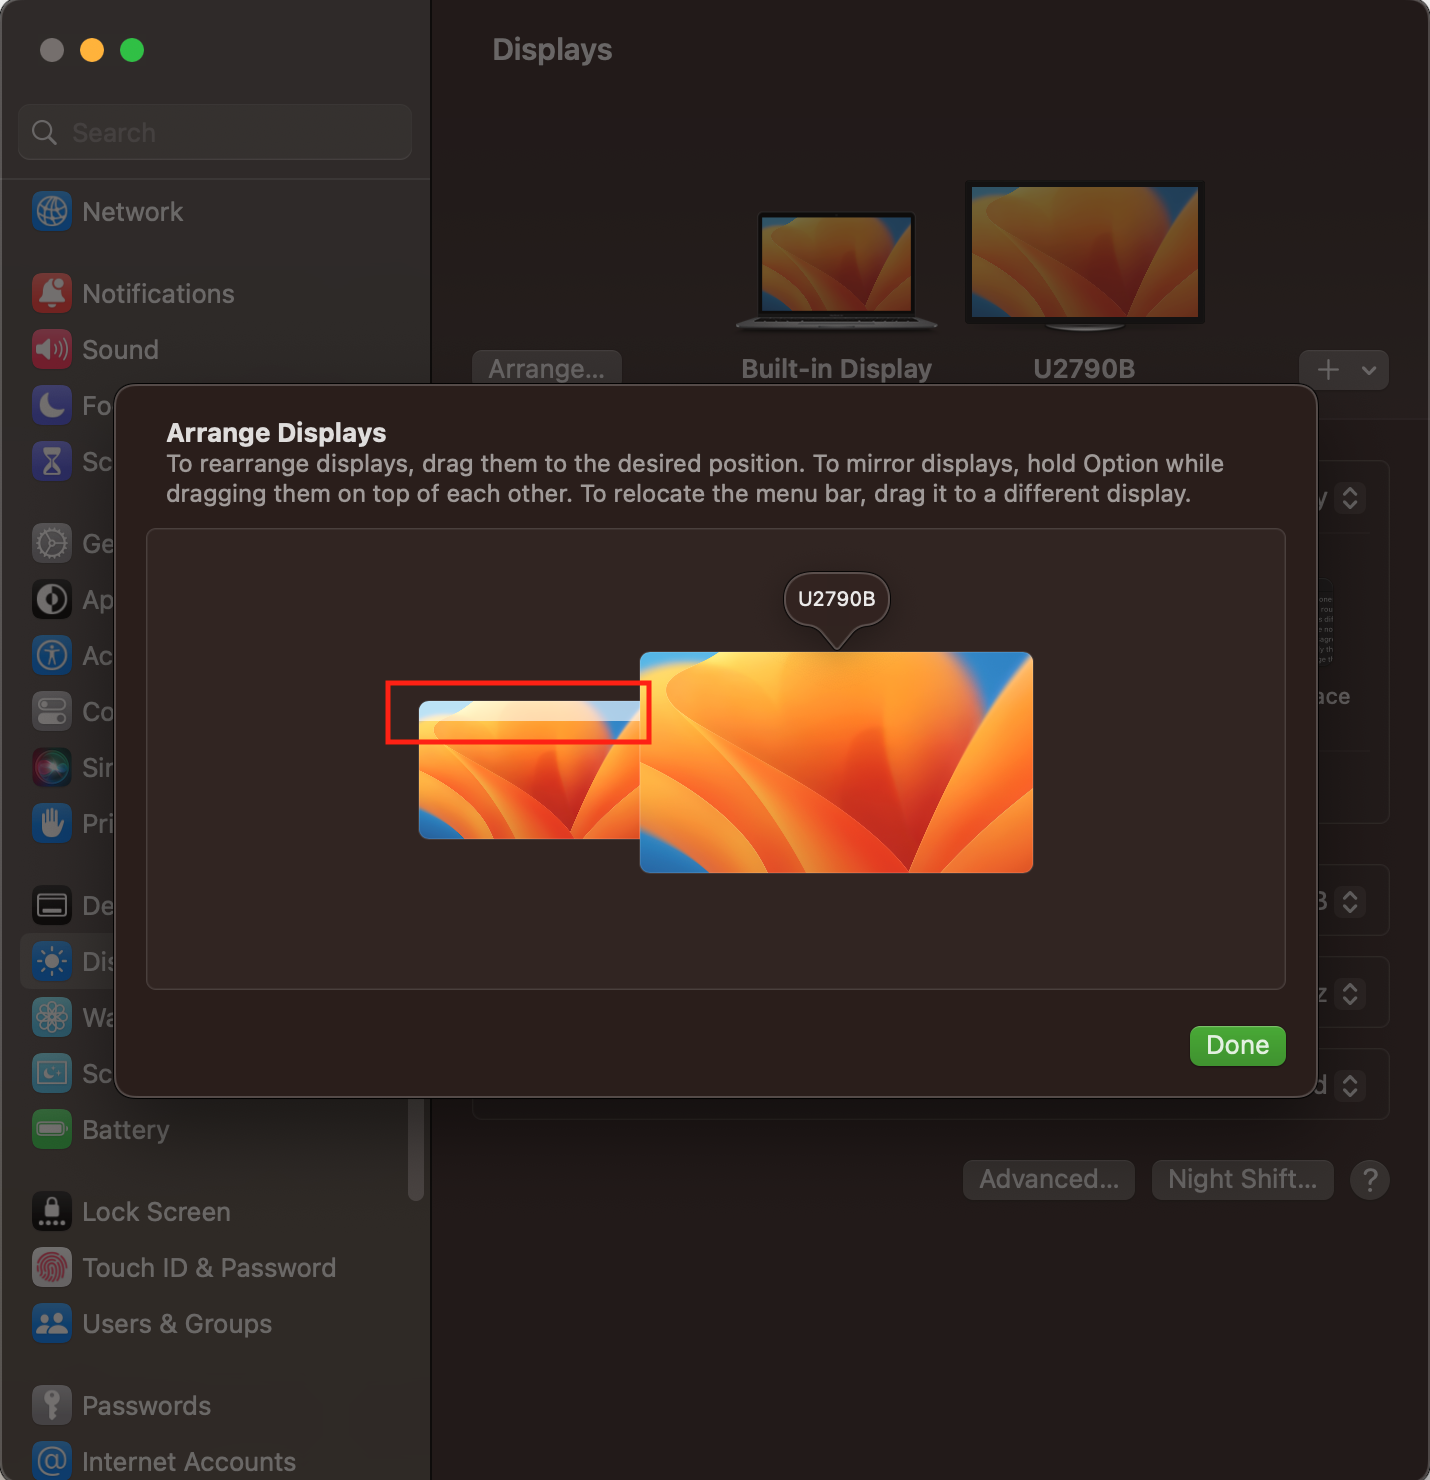Viewport: 1430px width, 1480px height.
Task: Open the Desktop & Dock icon
Action: 52,906
